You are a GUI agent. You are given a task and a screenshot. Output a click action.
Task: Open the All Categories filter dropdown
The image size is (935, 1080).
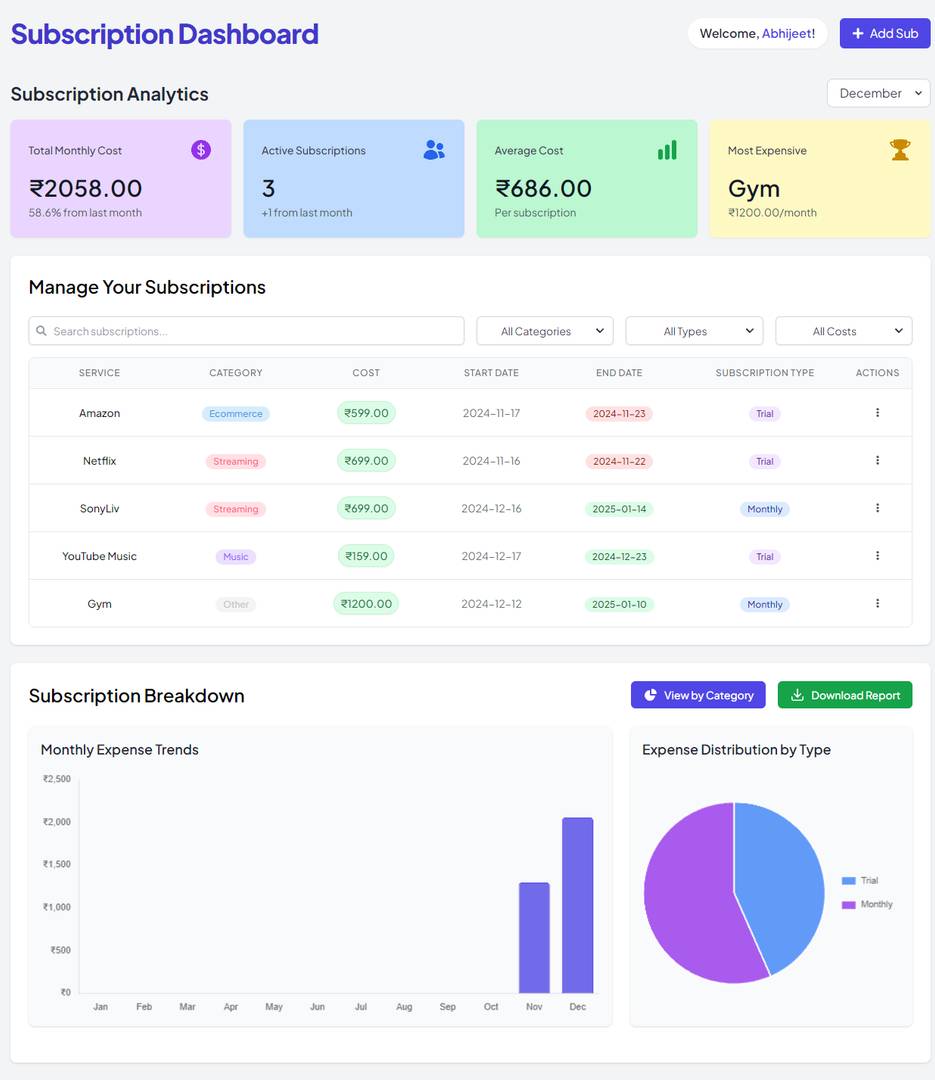[544, 330]
